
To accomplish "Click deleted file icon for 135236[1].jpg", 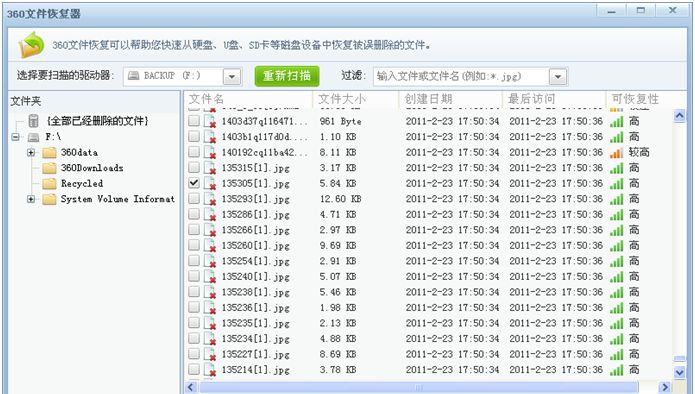I will tap(210, 308).
